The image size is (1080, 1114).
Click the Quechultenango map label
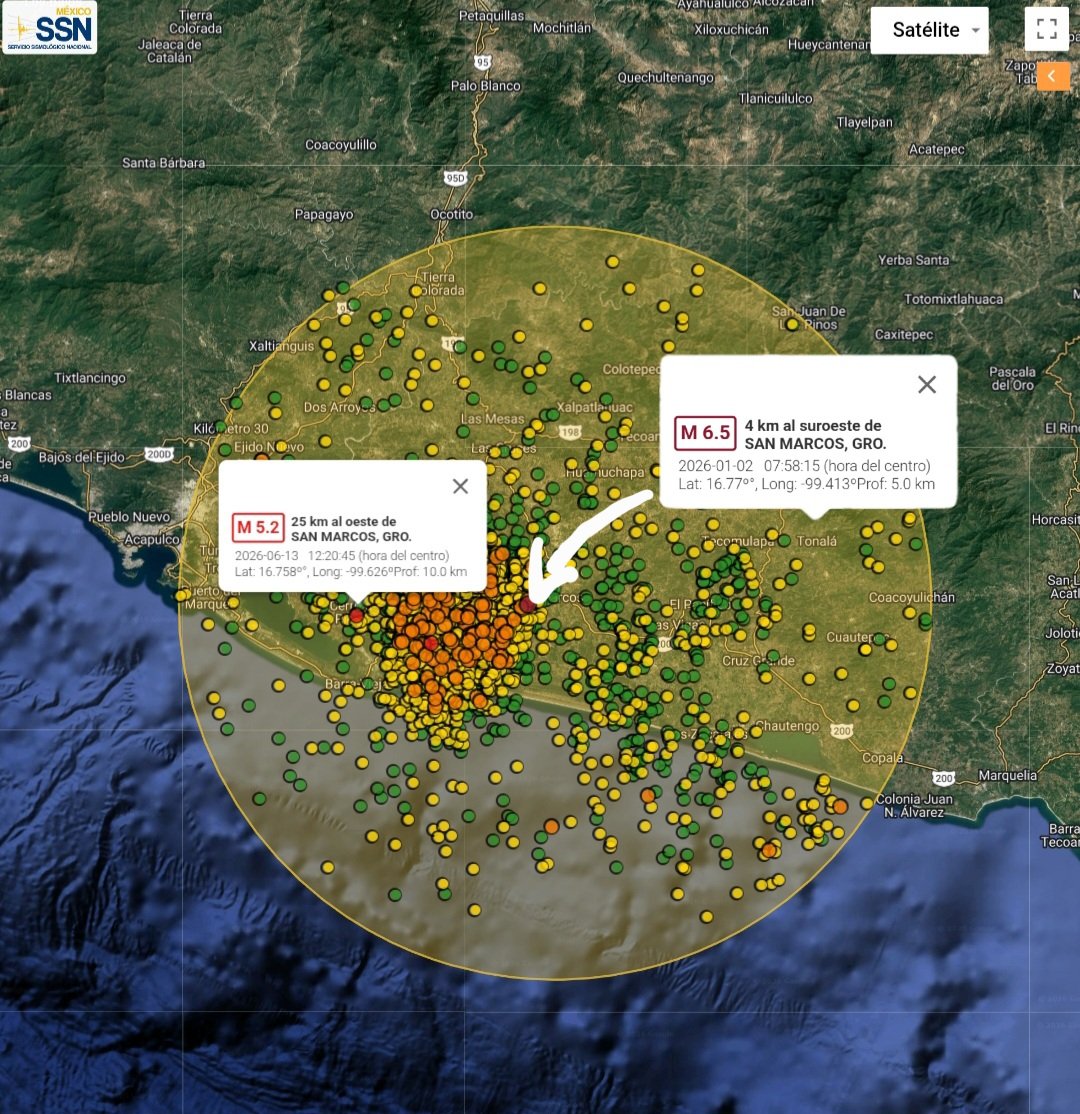tap(665, 77)
